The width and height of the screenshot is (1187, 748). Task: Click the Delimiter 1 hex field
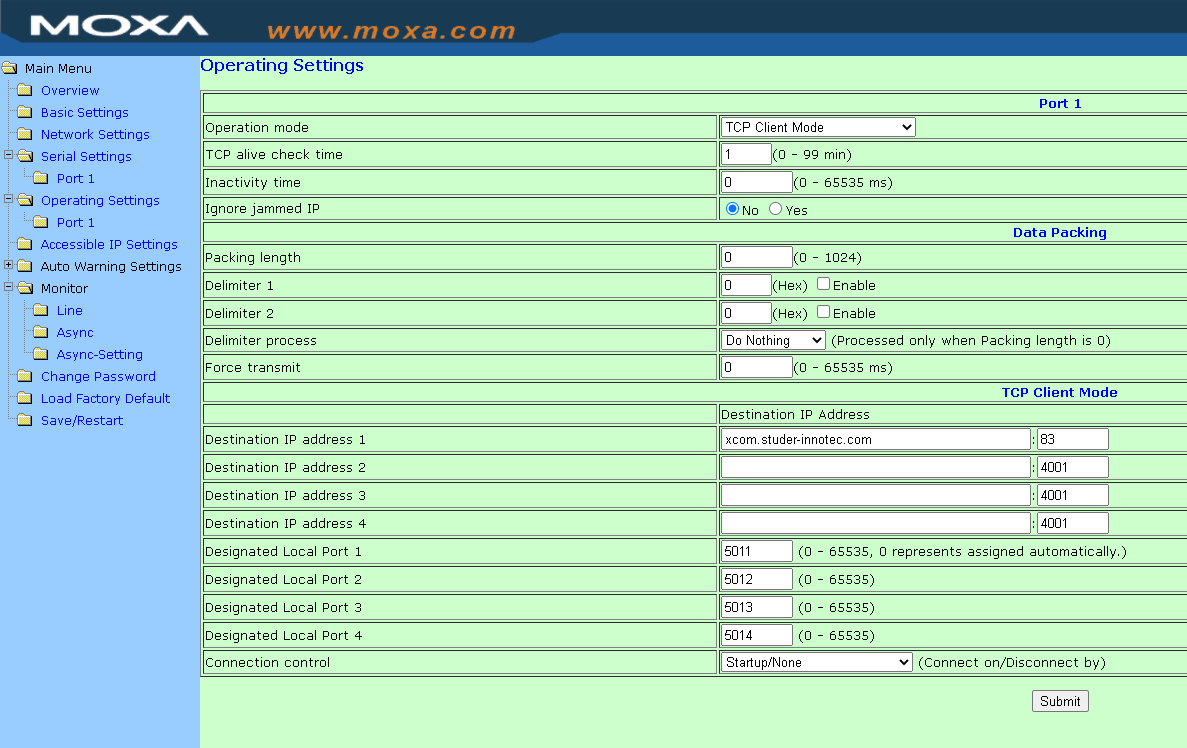(x=746, y=285)
